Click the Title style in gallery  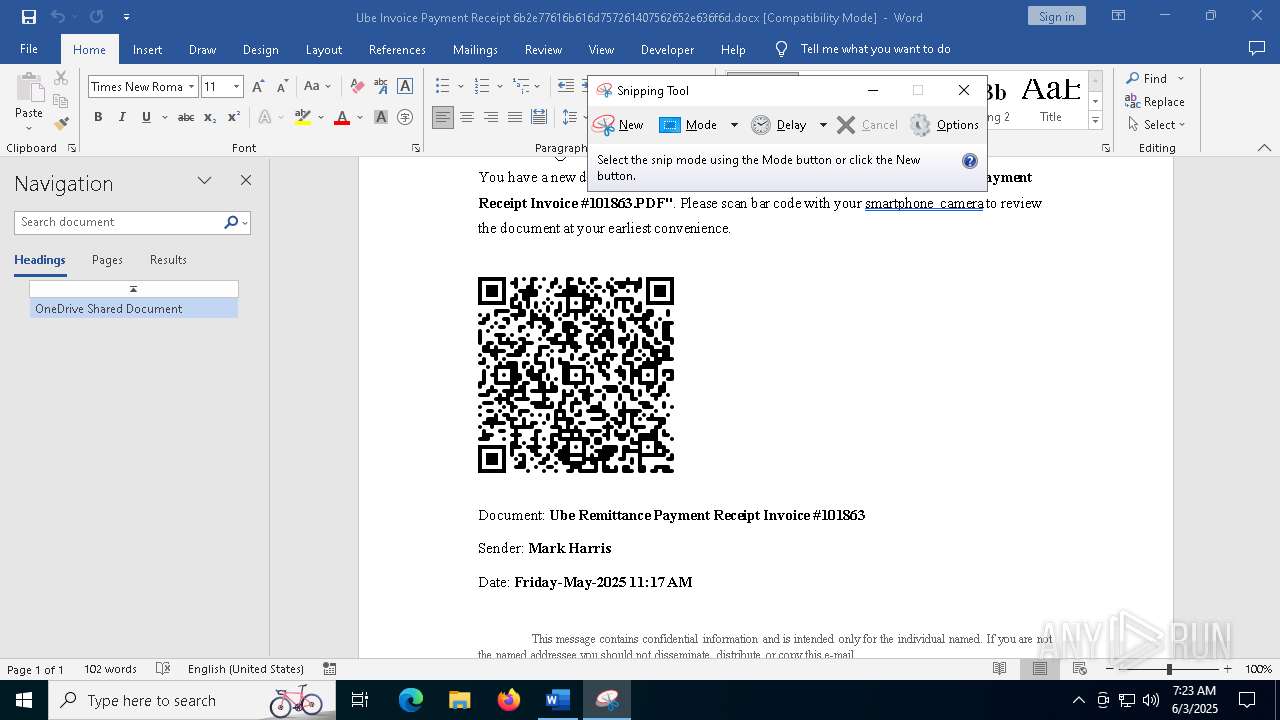pyautogui.click(x=1050, y=100)
